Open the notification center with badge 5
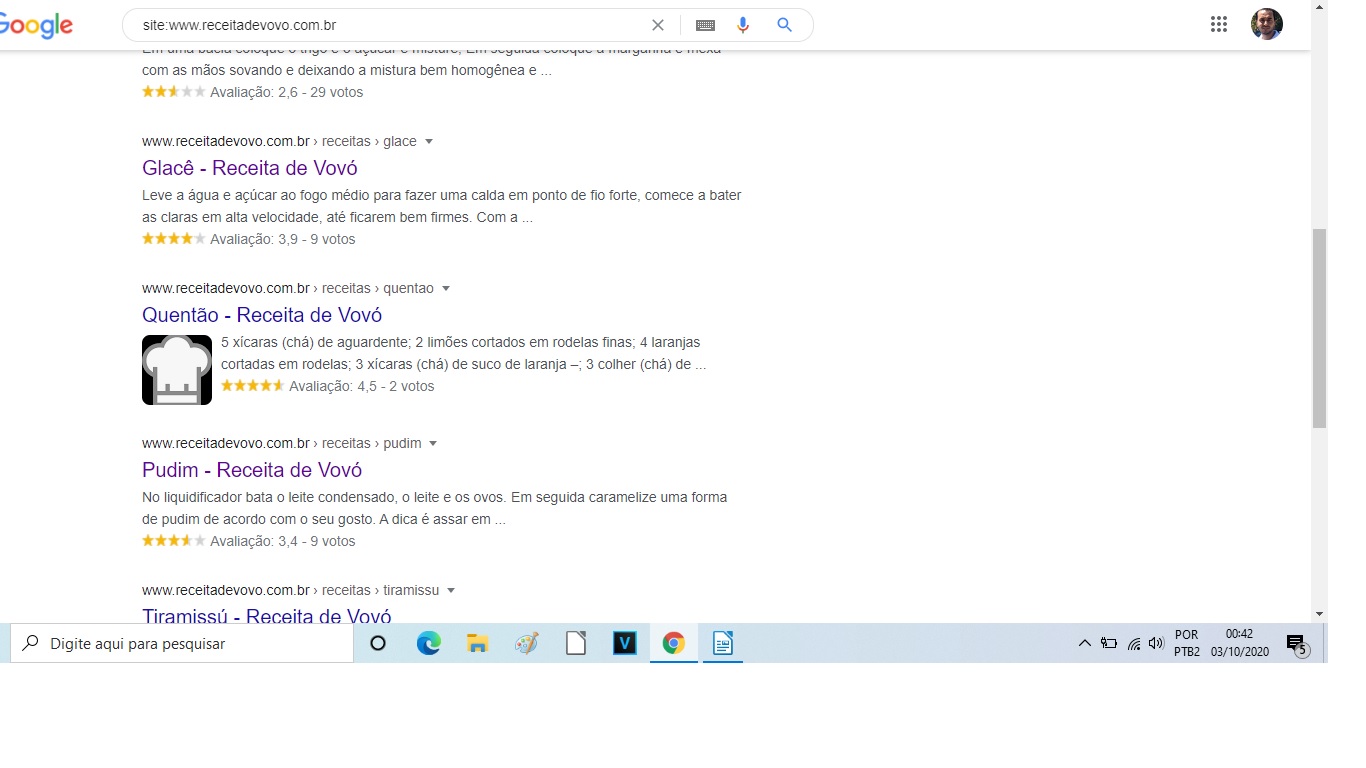This screenshot has height=768, width=1366. pyautogui.click(x=1297, y=645)
